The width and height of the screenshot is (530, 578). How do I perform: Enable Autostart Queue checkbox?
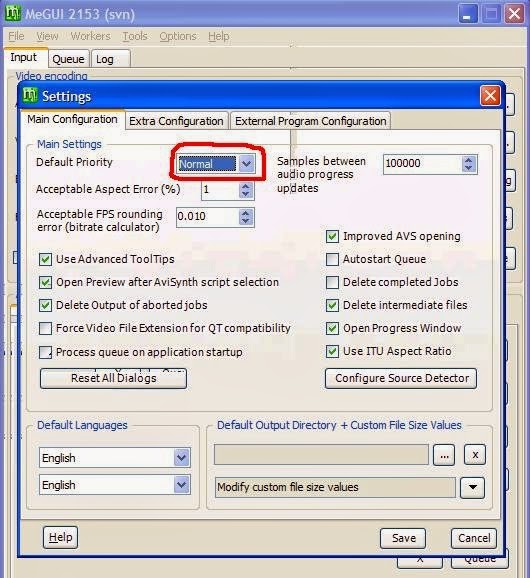coord(332,259)
